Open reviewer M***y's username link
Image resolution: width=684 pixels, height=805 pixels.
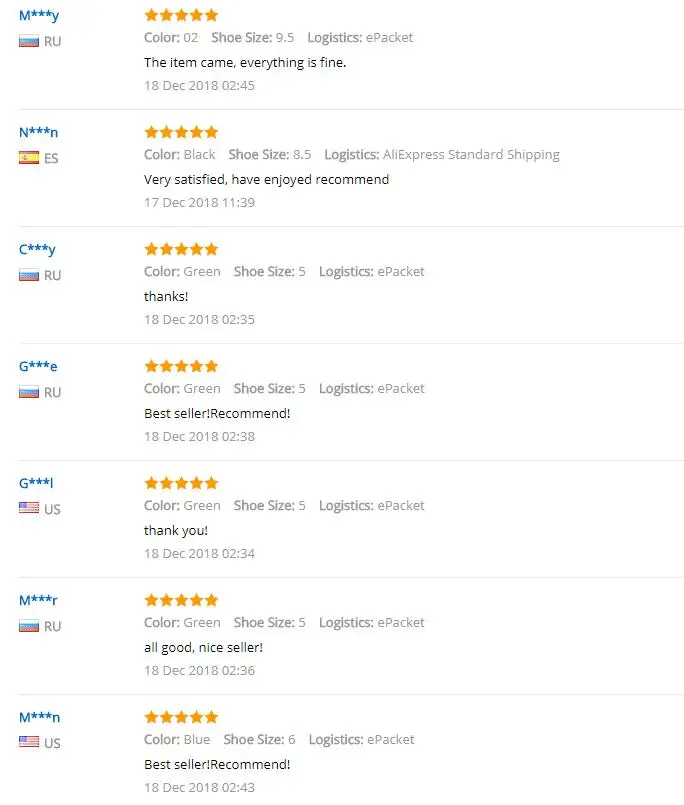[x=39, y=16]
